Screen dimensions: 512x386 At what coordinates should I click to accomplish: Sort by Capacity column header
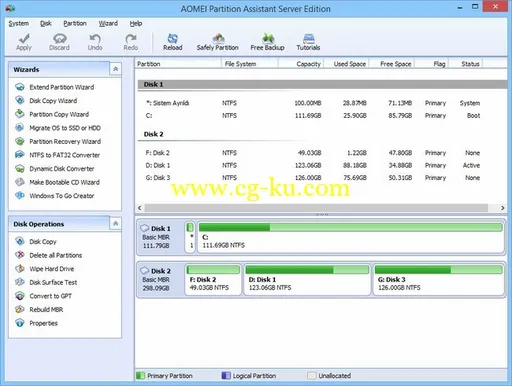click(301, 64)
